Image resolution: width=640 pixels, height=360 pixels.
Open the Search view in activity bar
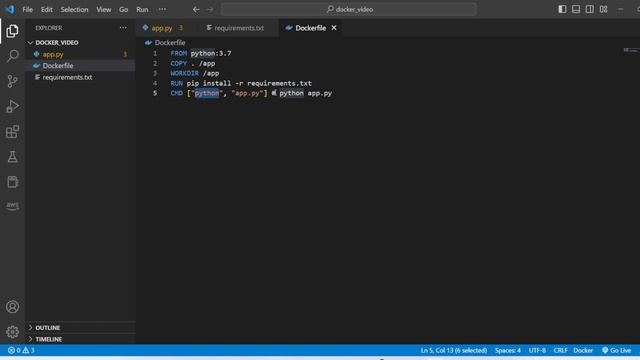click(x=12, y=56)
